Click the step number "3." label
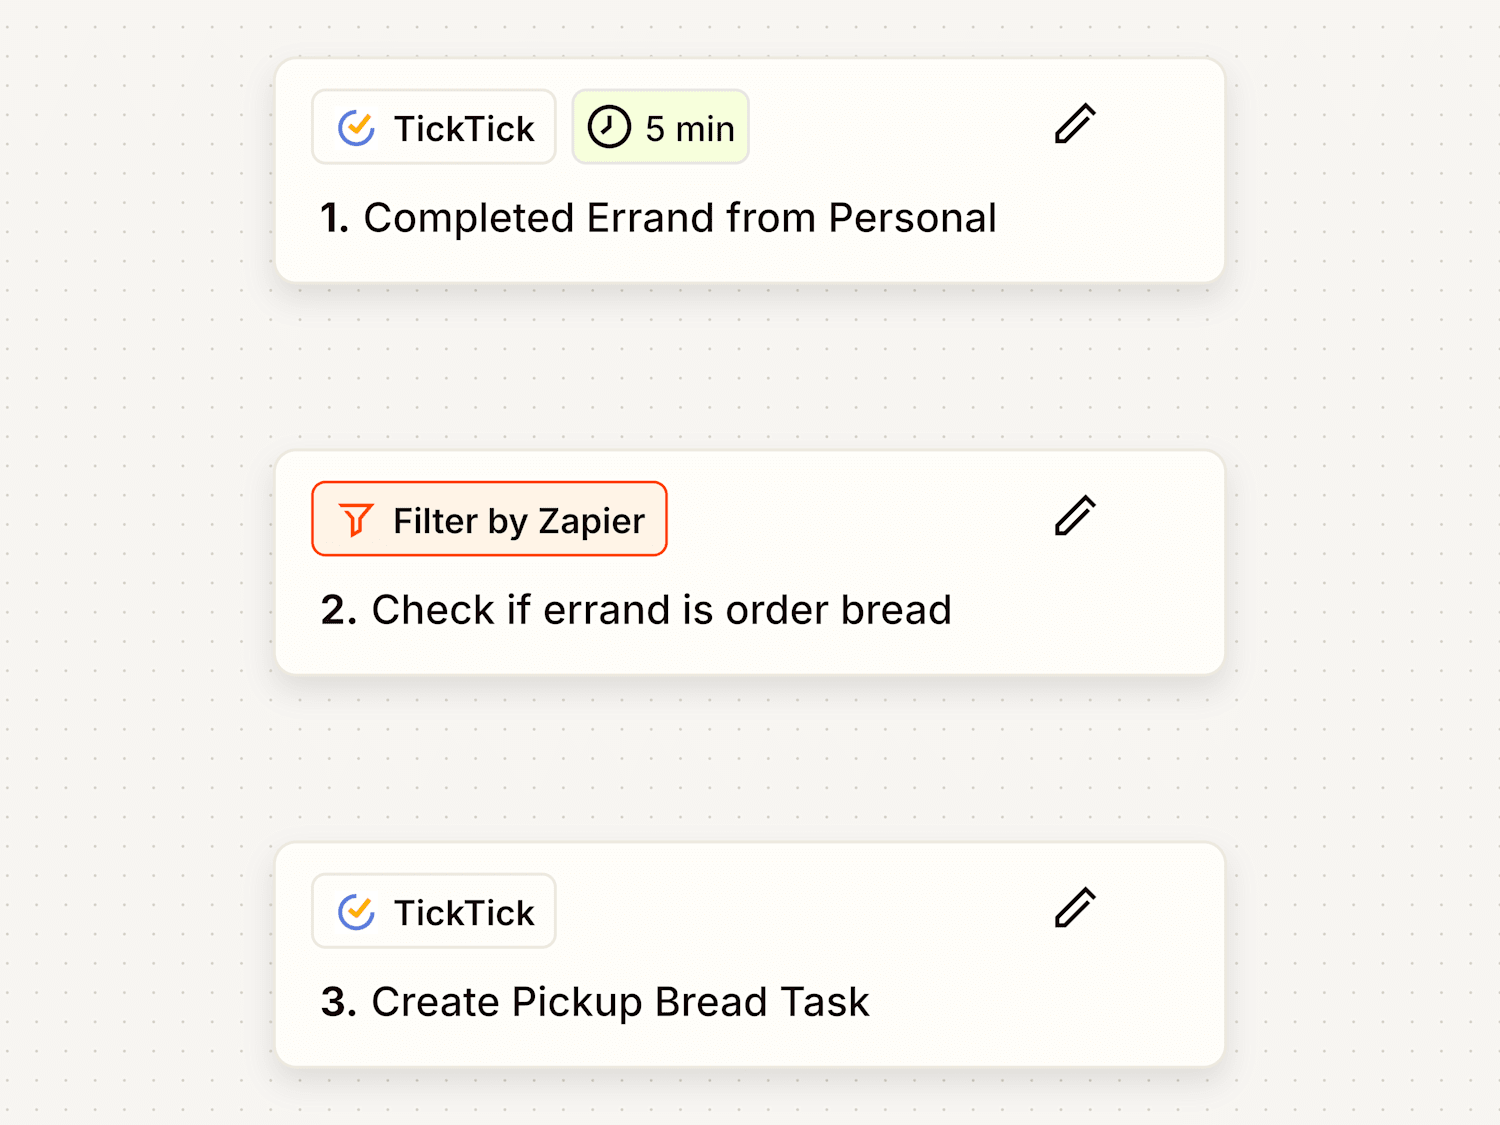The width and height of the screenshot is (1500, 1125). pos(339,1002)
